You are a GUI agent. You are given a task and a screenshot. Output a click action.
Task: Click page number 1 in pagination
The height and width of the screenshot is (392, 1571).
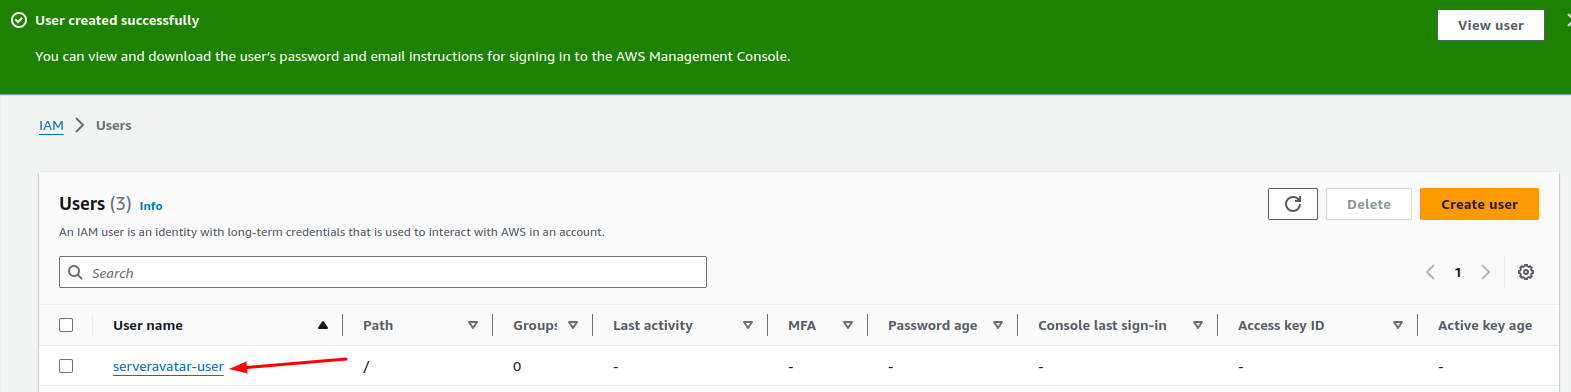pos(1458,272)
